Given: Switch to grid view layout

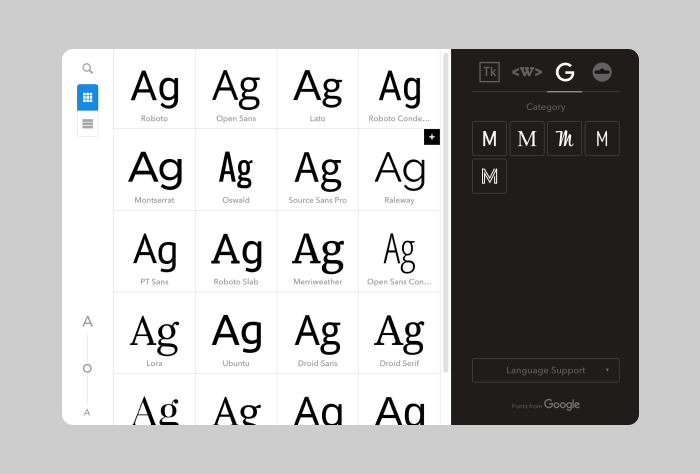Looking at the screenshot, I should [88, 97].
